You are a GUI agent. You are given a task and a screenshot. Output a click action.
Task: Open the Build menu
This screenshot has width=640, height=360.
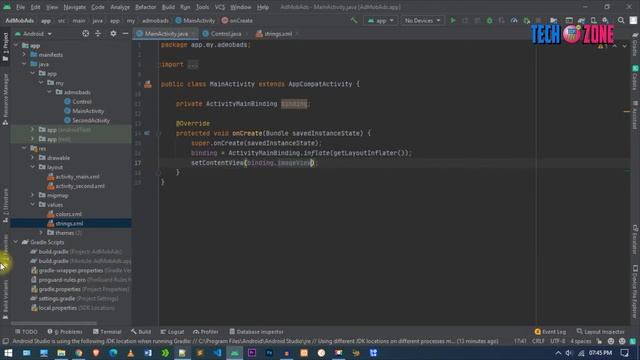click(168, 7)
